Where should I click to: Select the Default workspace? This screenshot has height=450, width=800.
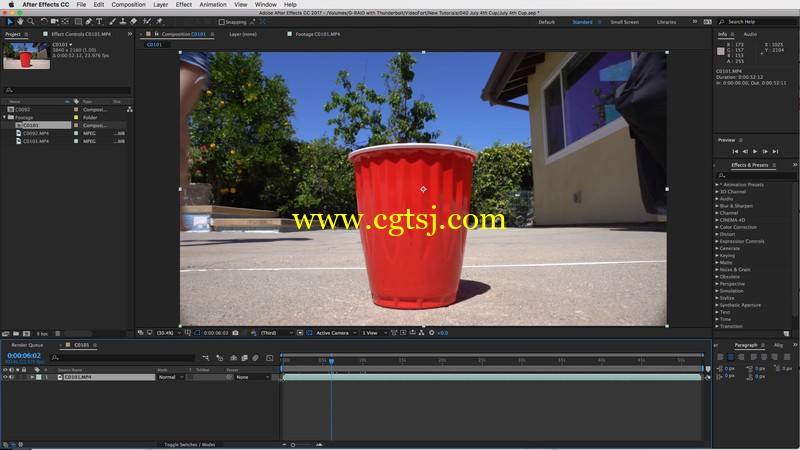tap(546, 22)
